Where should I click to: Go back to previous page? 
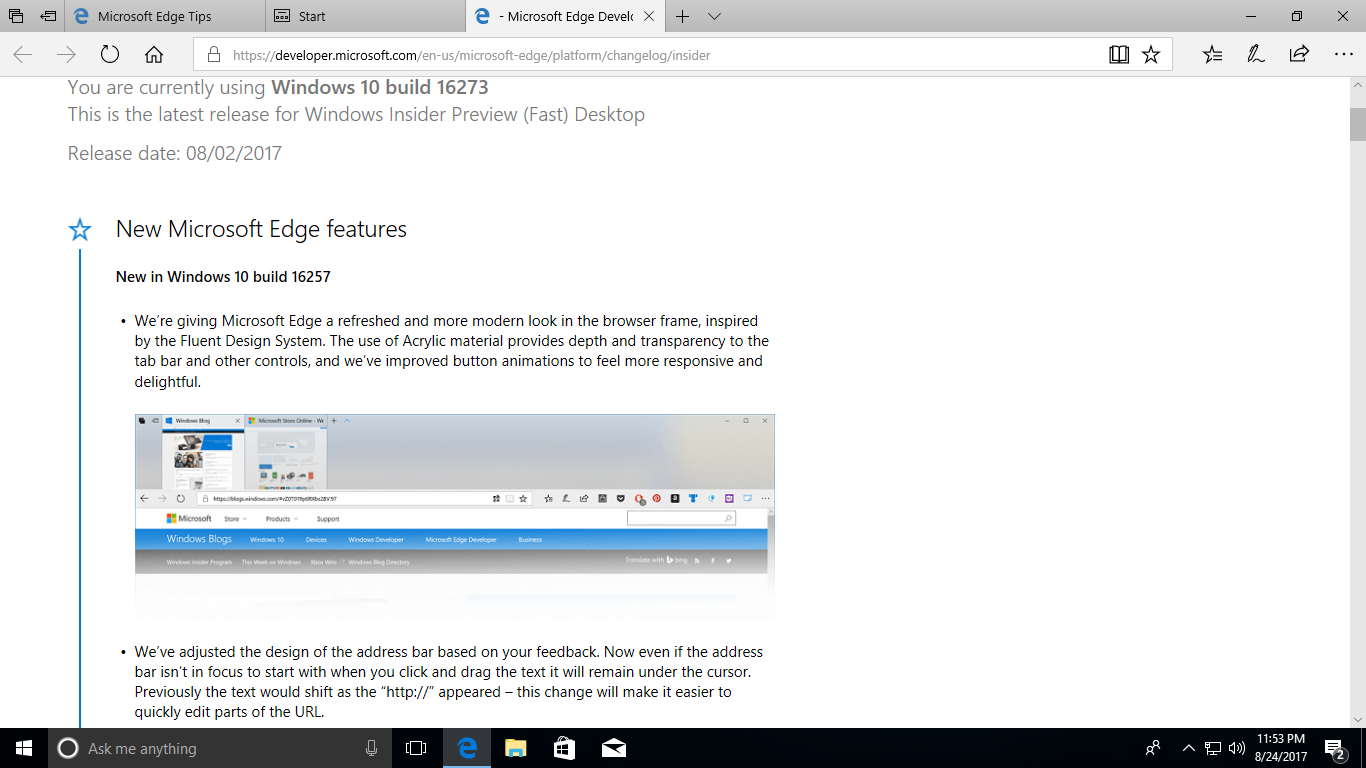click(22, 55)
